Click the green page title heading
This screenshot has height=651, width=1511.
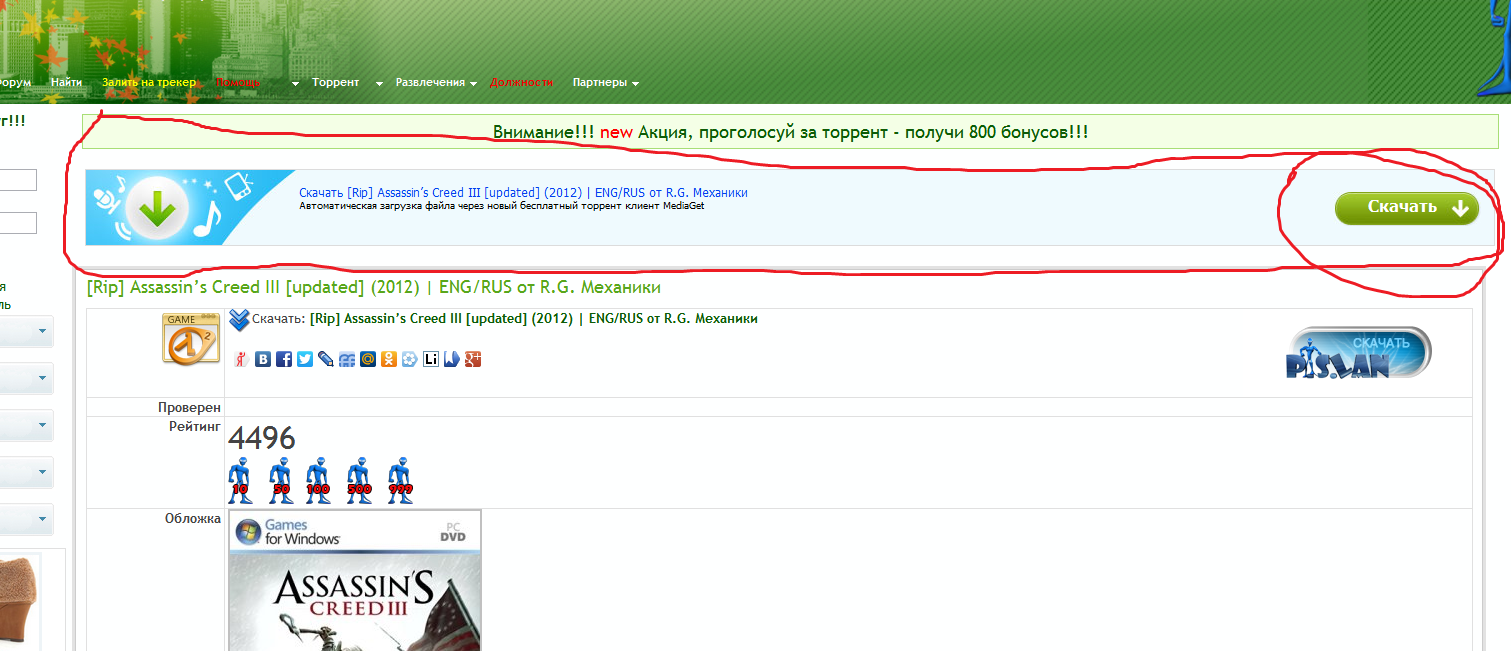point(374,287)
